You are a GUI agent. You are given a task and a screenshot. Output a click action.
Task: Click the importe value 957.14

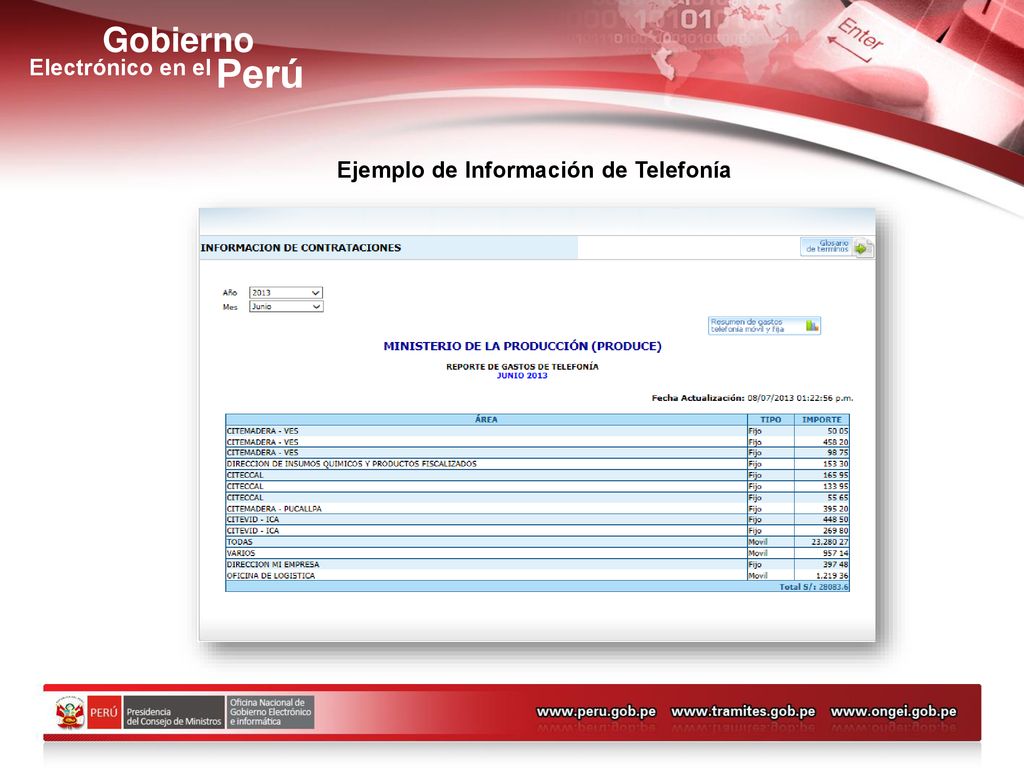[835, 552]
